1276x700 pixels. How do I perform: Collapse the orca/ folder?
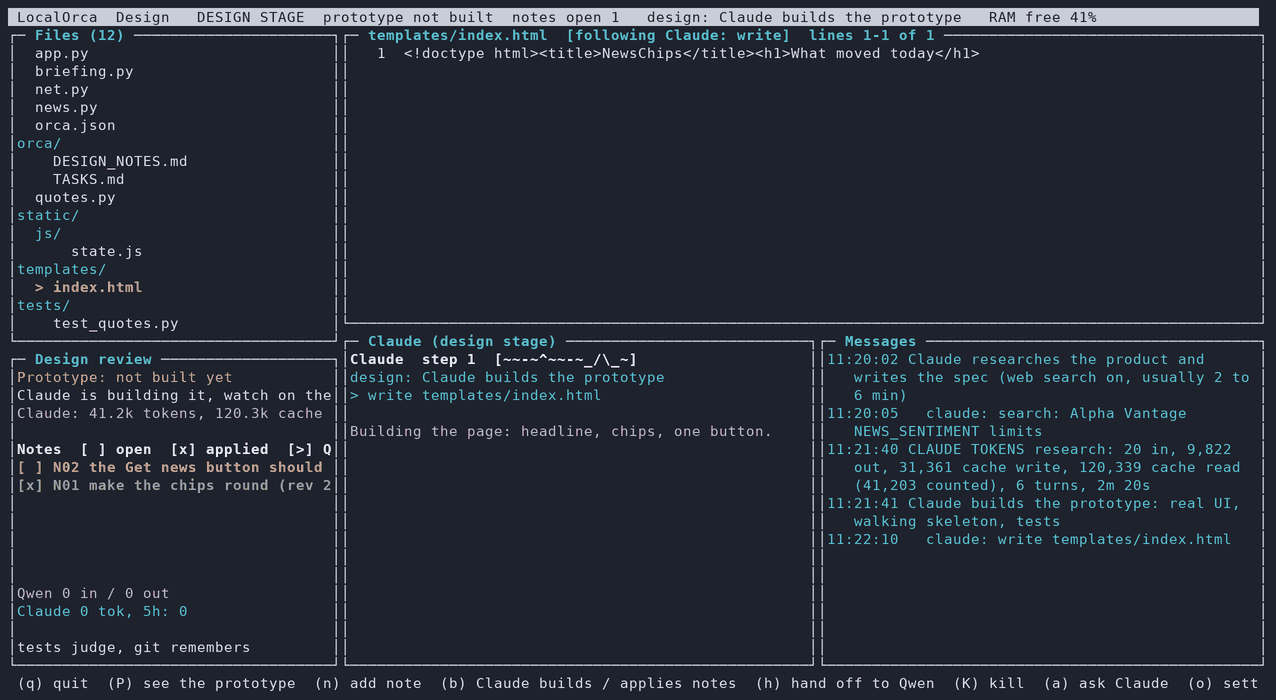tap(39, 143)
